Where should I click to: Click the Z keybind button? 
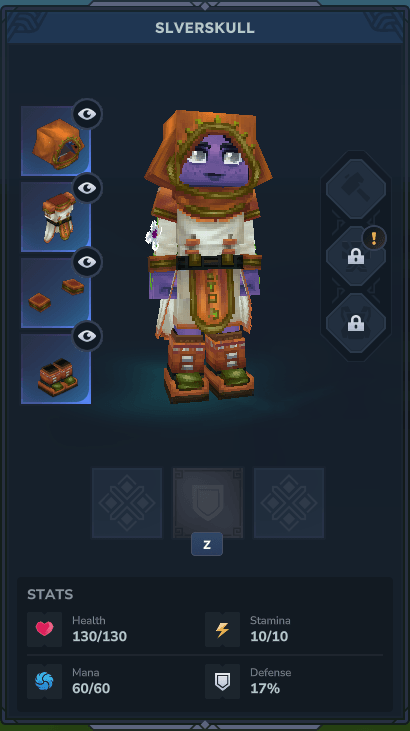coord(207,545)
